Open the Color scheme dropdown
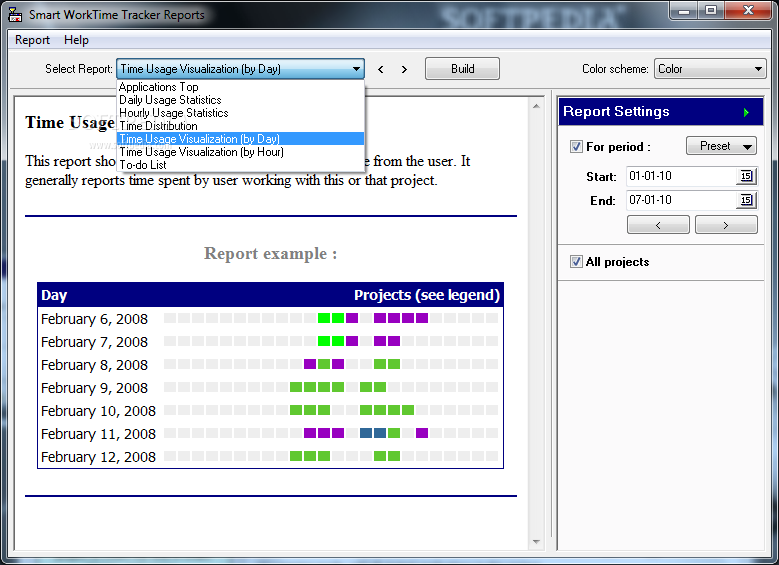The height and width of the screenshot is (565, 779). pos(710,69)
